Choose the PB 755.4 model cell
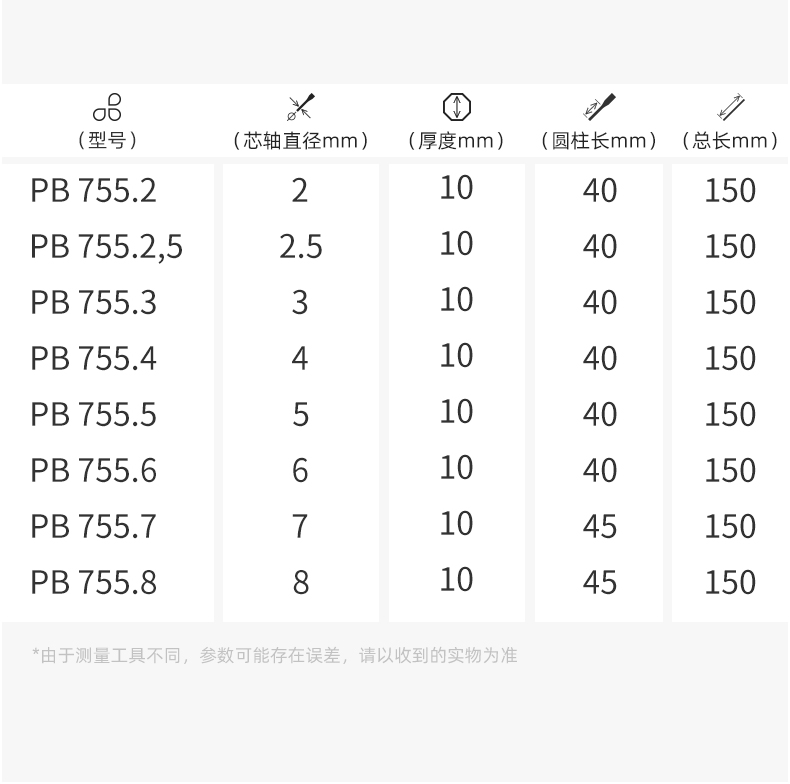The height and width of the screenshot is (784, 790). 94,359
